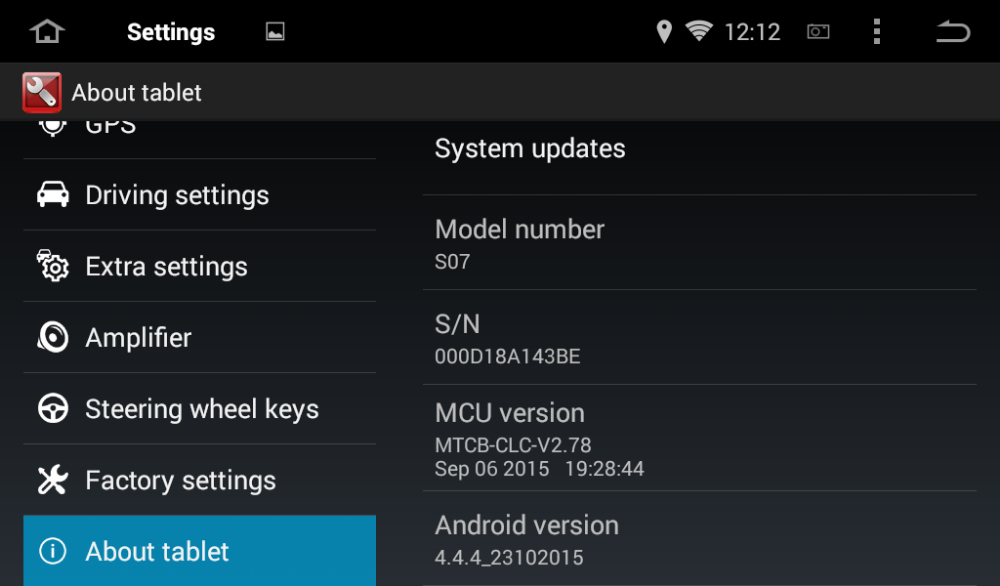Viewport: 1000px width, 586px height.
Task: Tap the Android version 4.4.4 entry
Action: [x=700, y=539]
